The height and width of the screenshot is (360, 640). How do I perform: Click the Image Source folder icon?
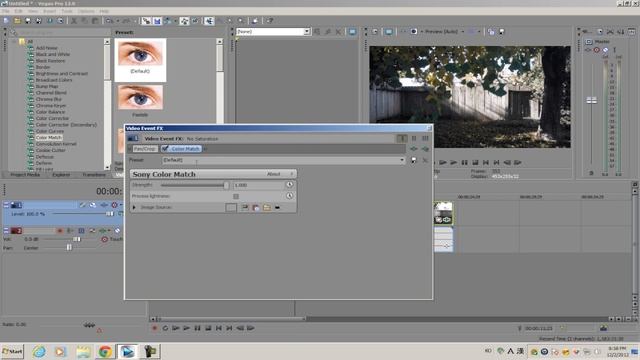267,207
